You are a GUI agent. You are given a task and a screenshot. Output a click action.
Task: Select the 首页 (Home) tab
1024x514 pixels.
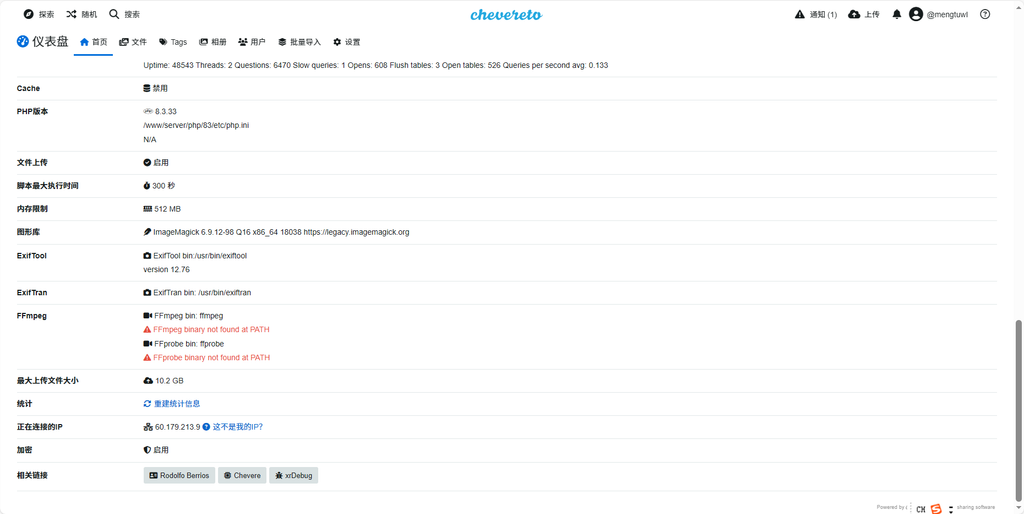pyautogui.click(x=93, y=42)
